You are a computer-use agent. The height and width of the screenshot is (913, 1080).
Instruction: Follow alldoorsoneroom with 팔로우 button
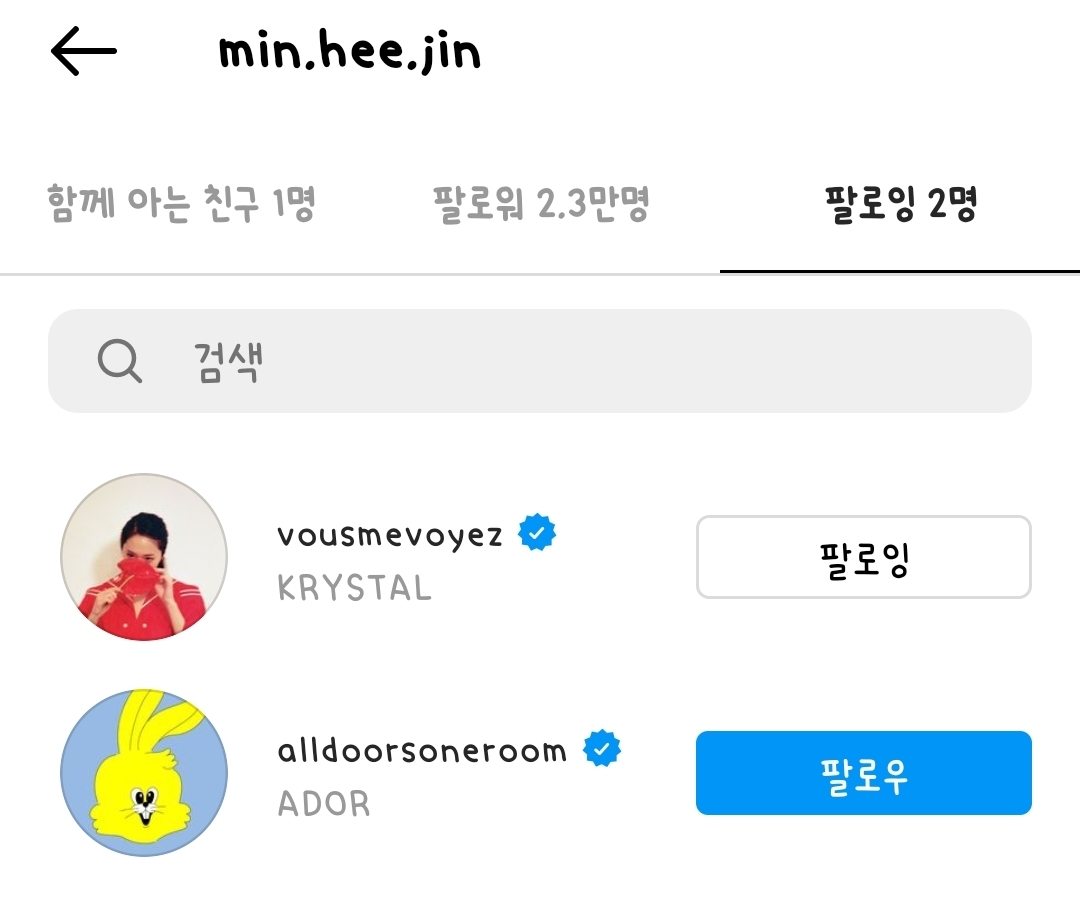click(864, 773)
